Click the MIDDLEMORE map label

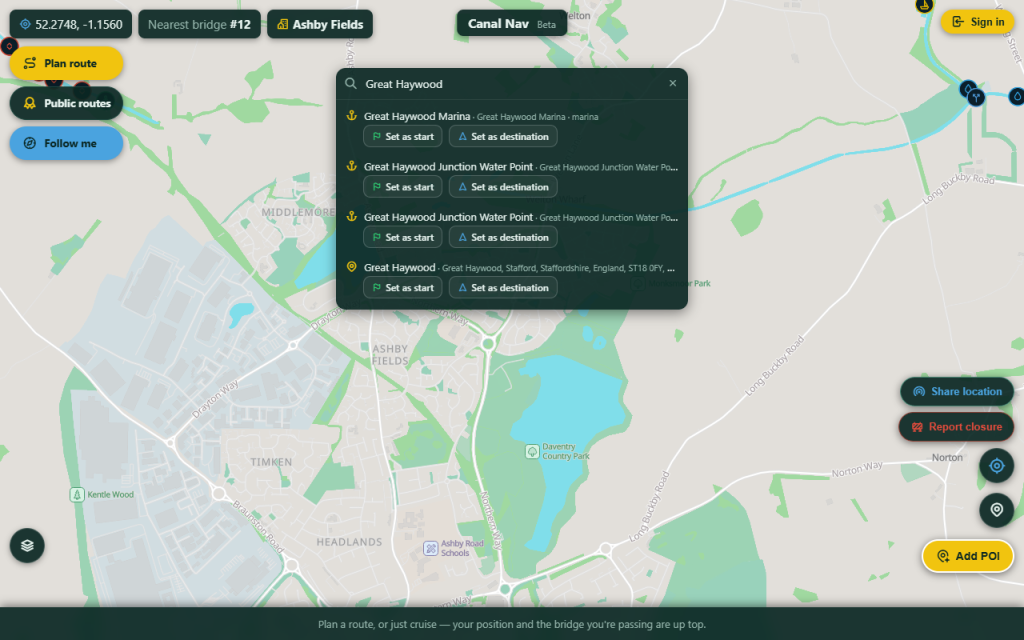[298, 212]
